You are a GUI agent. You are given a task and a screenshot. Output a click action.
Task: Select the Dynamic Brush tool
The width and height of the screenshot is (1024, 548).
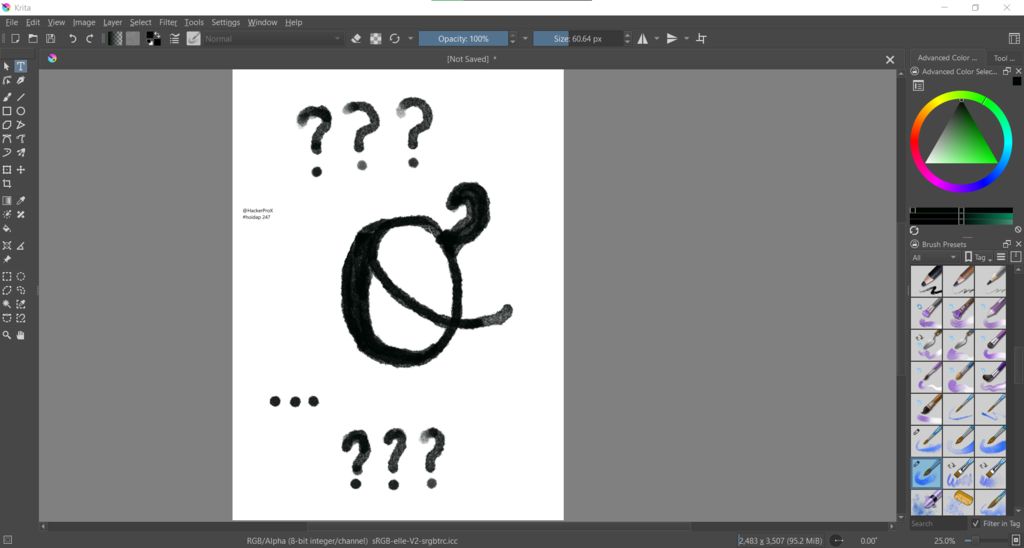[7, 153]
